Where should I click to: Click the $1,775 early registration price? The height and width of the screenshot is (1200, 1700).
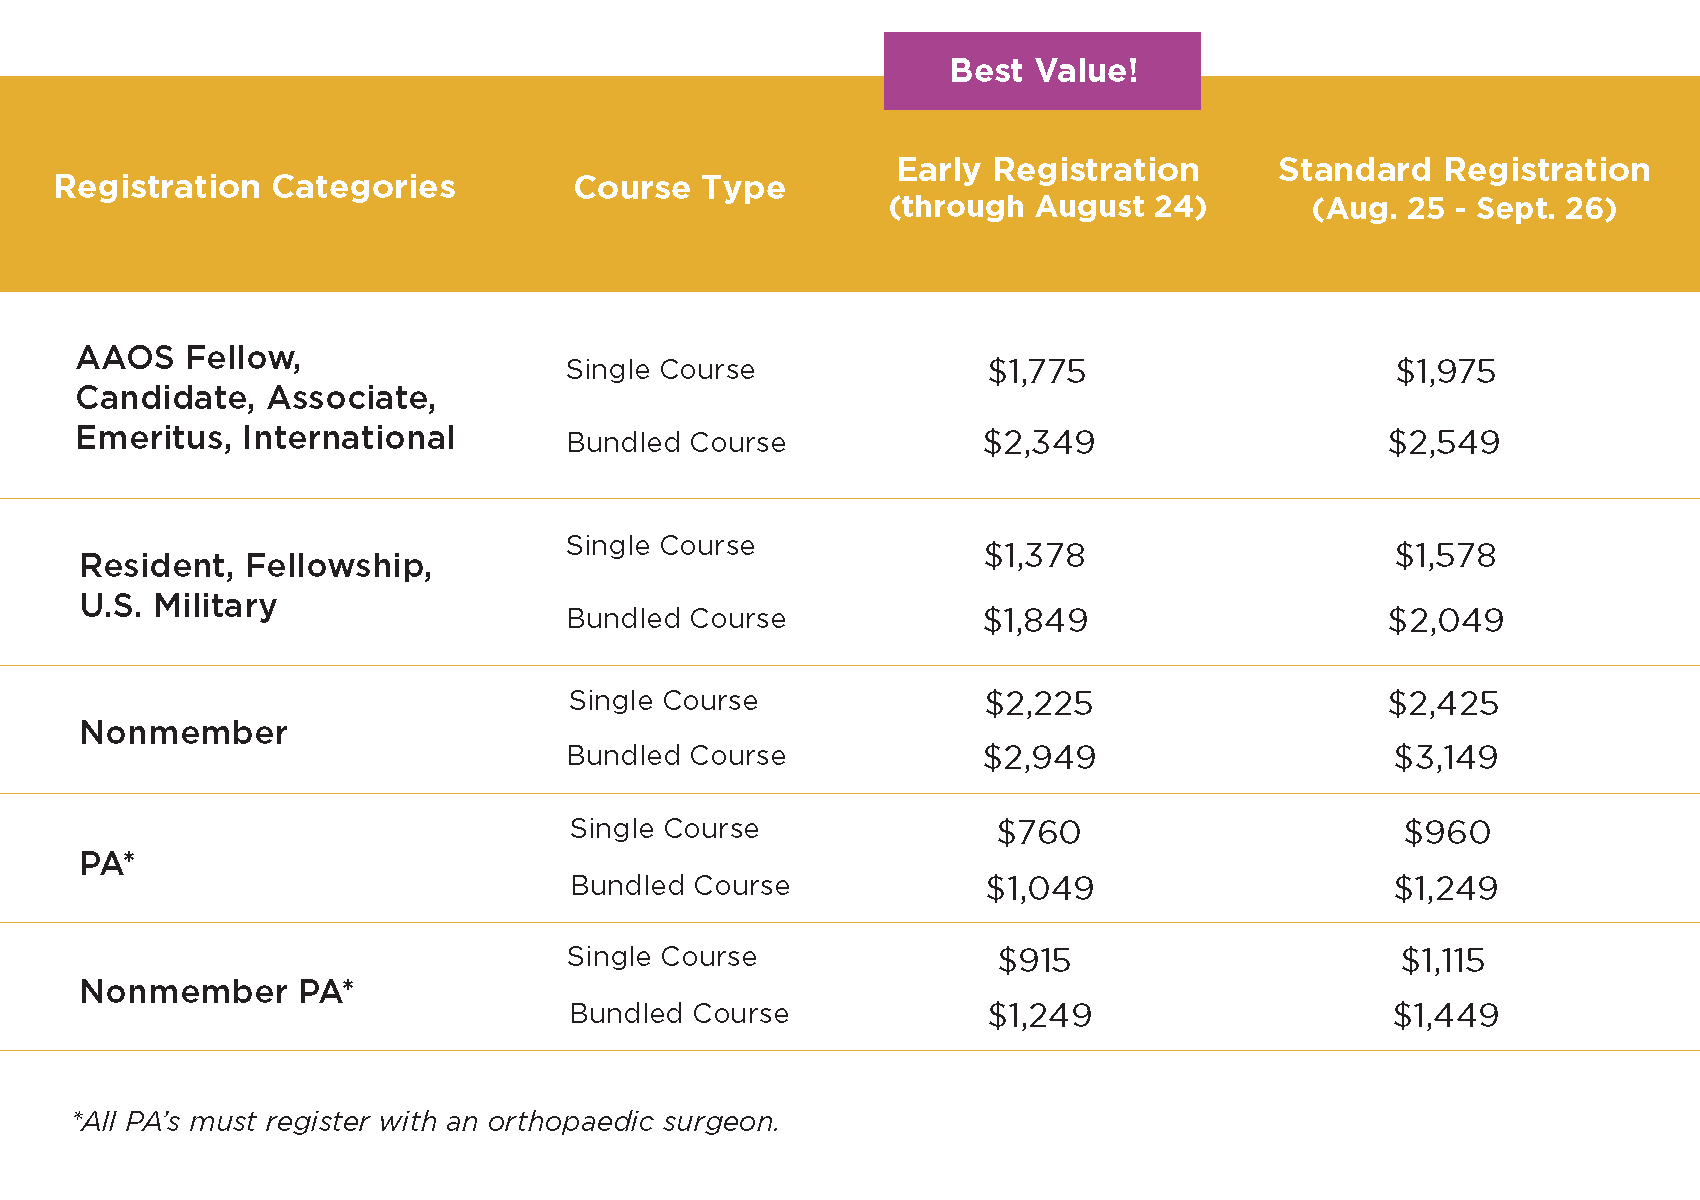pyautogui.click(x=1037, y=372)
